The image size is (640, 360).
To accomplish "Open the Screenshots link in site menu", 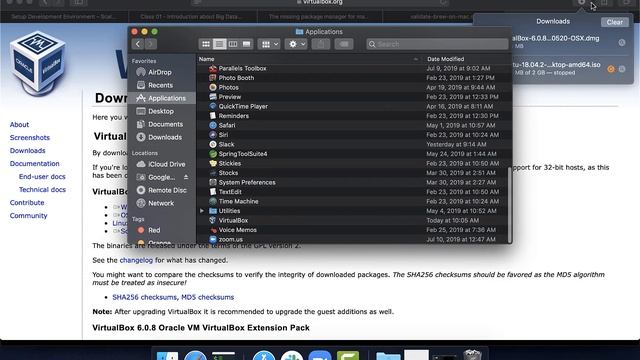I will tap(30, 138).
